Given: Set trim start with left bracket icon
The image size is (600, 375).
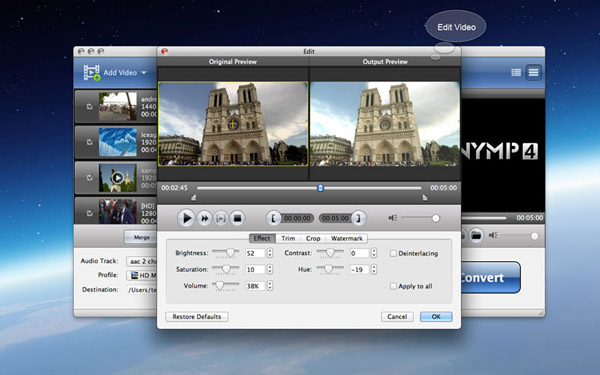Looking at the screenshot, I should [x=274, y=218].
